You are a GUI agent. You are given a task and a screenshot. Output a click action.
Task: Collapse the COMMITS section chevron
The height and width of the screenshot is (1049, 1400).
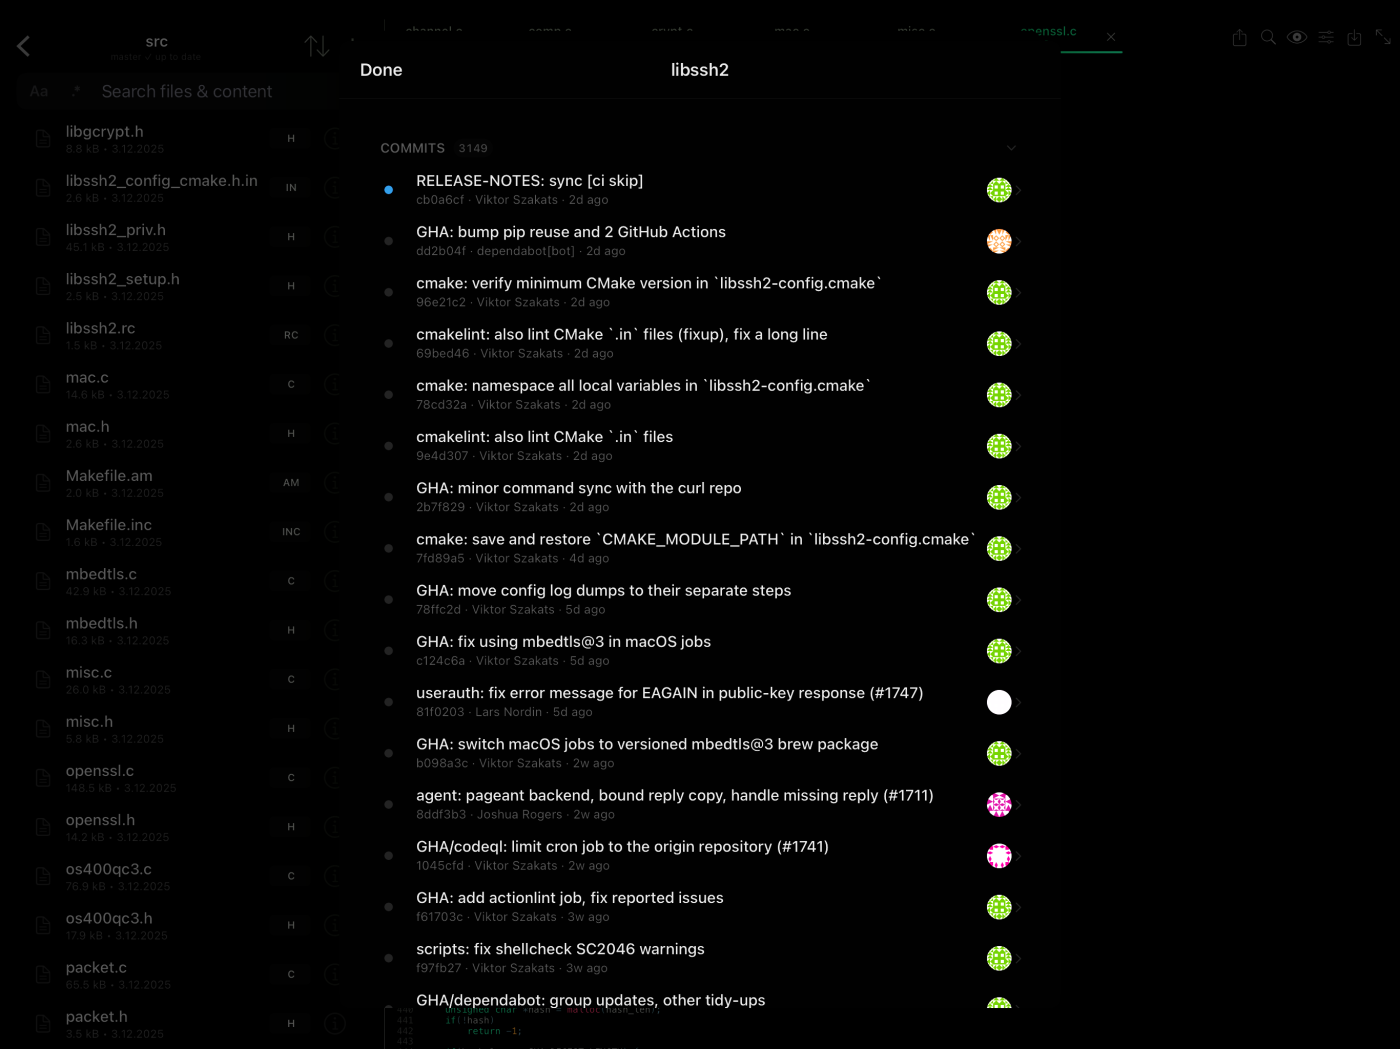point(1011,147)
